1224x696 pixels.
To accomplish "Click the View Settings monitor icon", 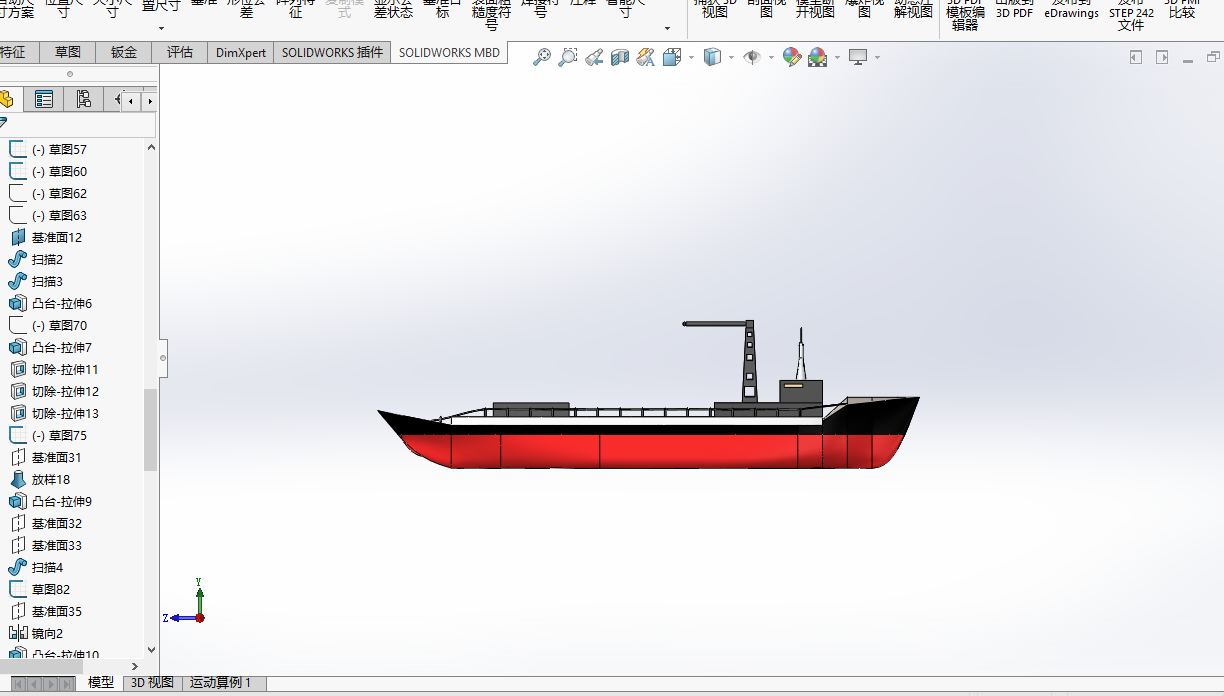I will coord(858,58).
